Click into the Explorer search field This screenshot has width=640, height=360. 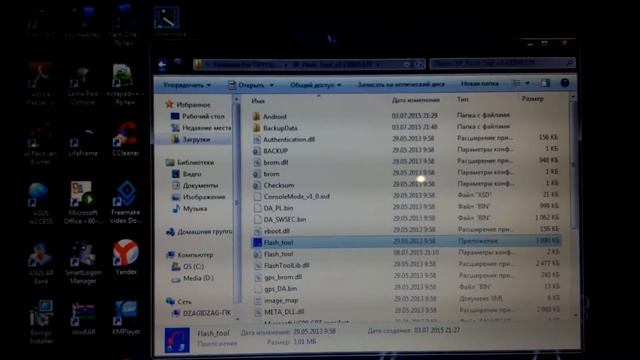(x=502, y=62)
